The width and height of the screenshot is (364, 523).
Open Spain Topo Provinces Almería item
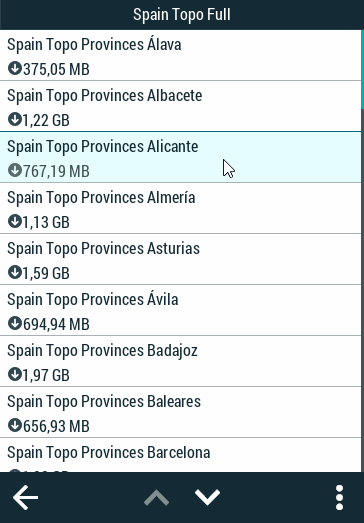[x=180, y=208]
